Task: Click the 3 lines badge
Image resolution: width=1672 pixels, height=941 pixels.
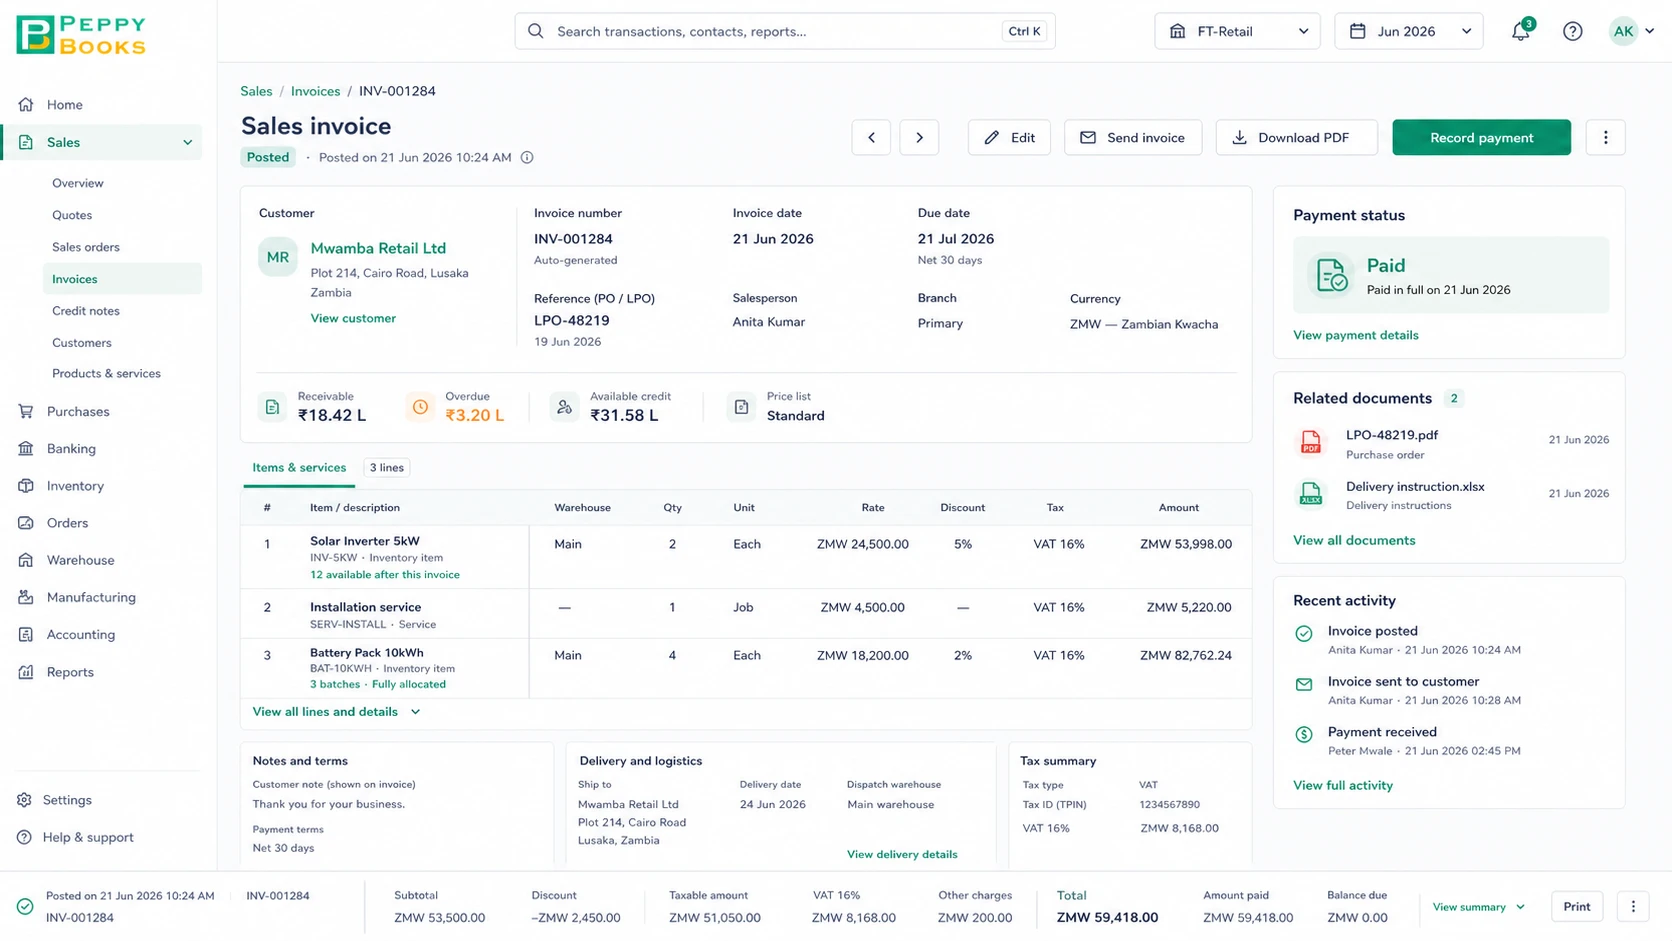Action: point(386,468)
